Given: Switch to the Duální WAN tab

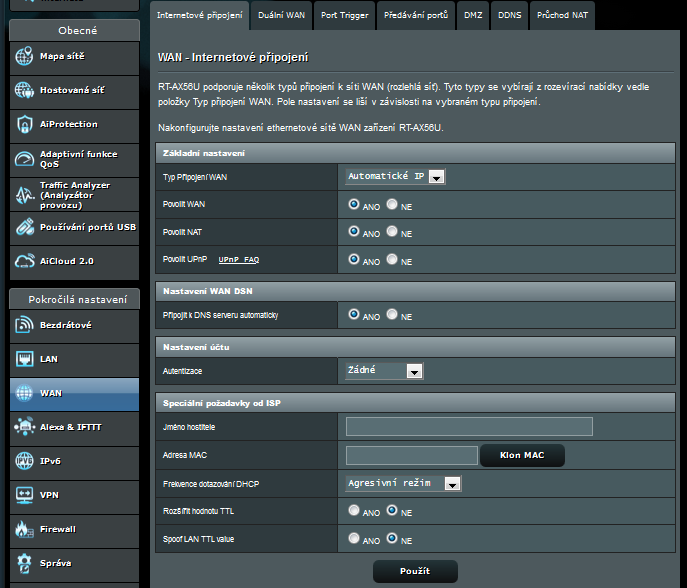Looking at the screenshot, I should pos(281,16).
